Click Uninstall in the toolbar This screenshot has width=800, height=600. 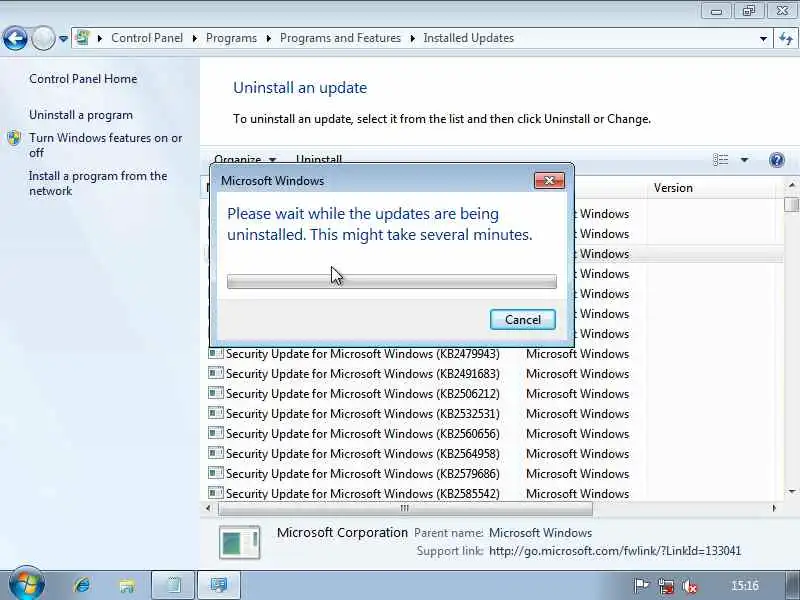point(319,159)
